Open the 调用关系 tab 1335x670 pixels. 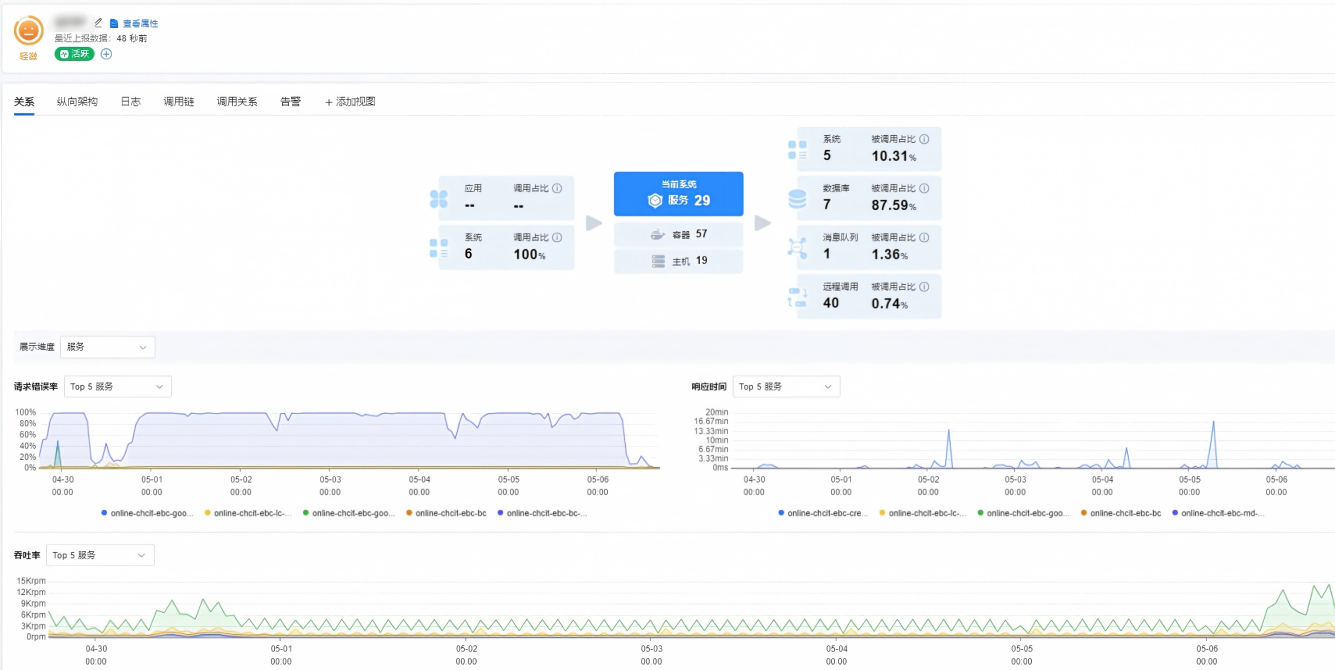coord(237,102)
